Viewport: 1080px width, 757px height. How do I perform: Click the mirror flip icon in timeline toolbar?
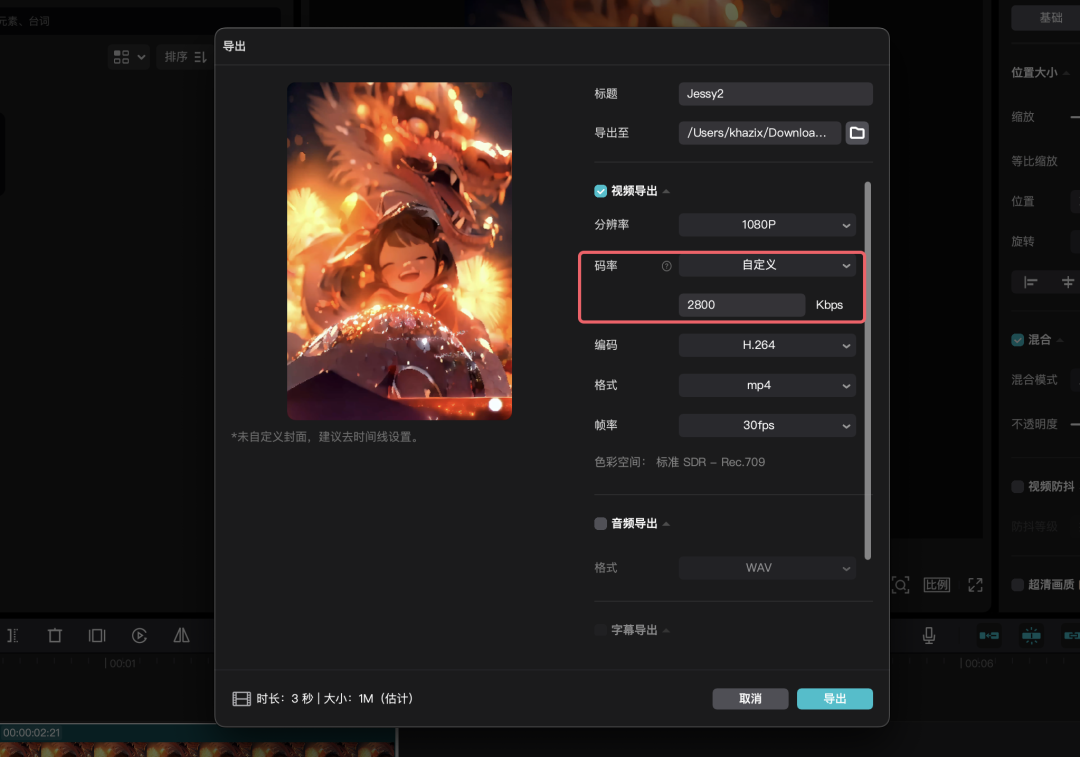pyautogui.click(x=181, y=635)
